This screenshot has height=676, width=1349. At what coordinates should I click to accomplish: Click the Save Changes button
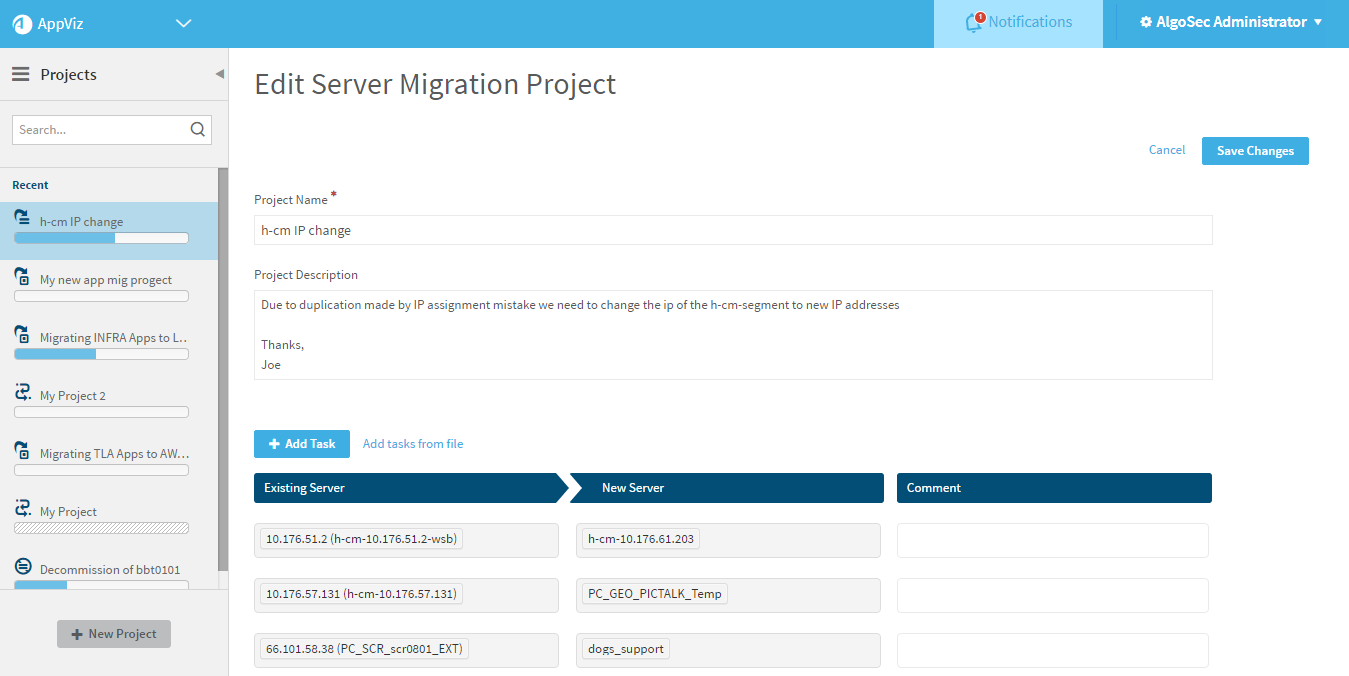click(x=1254, y=151)
